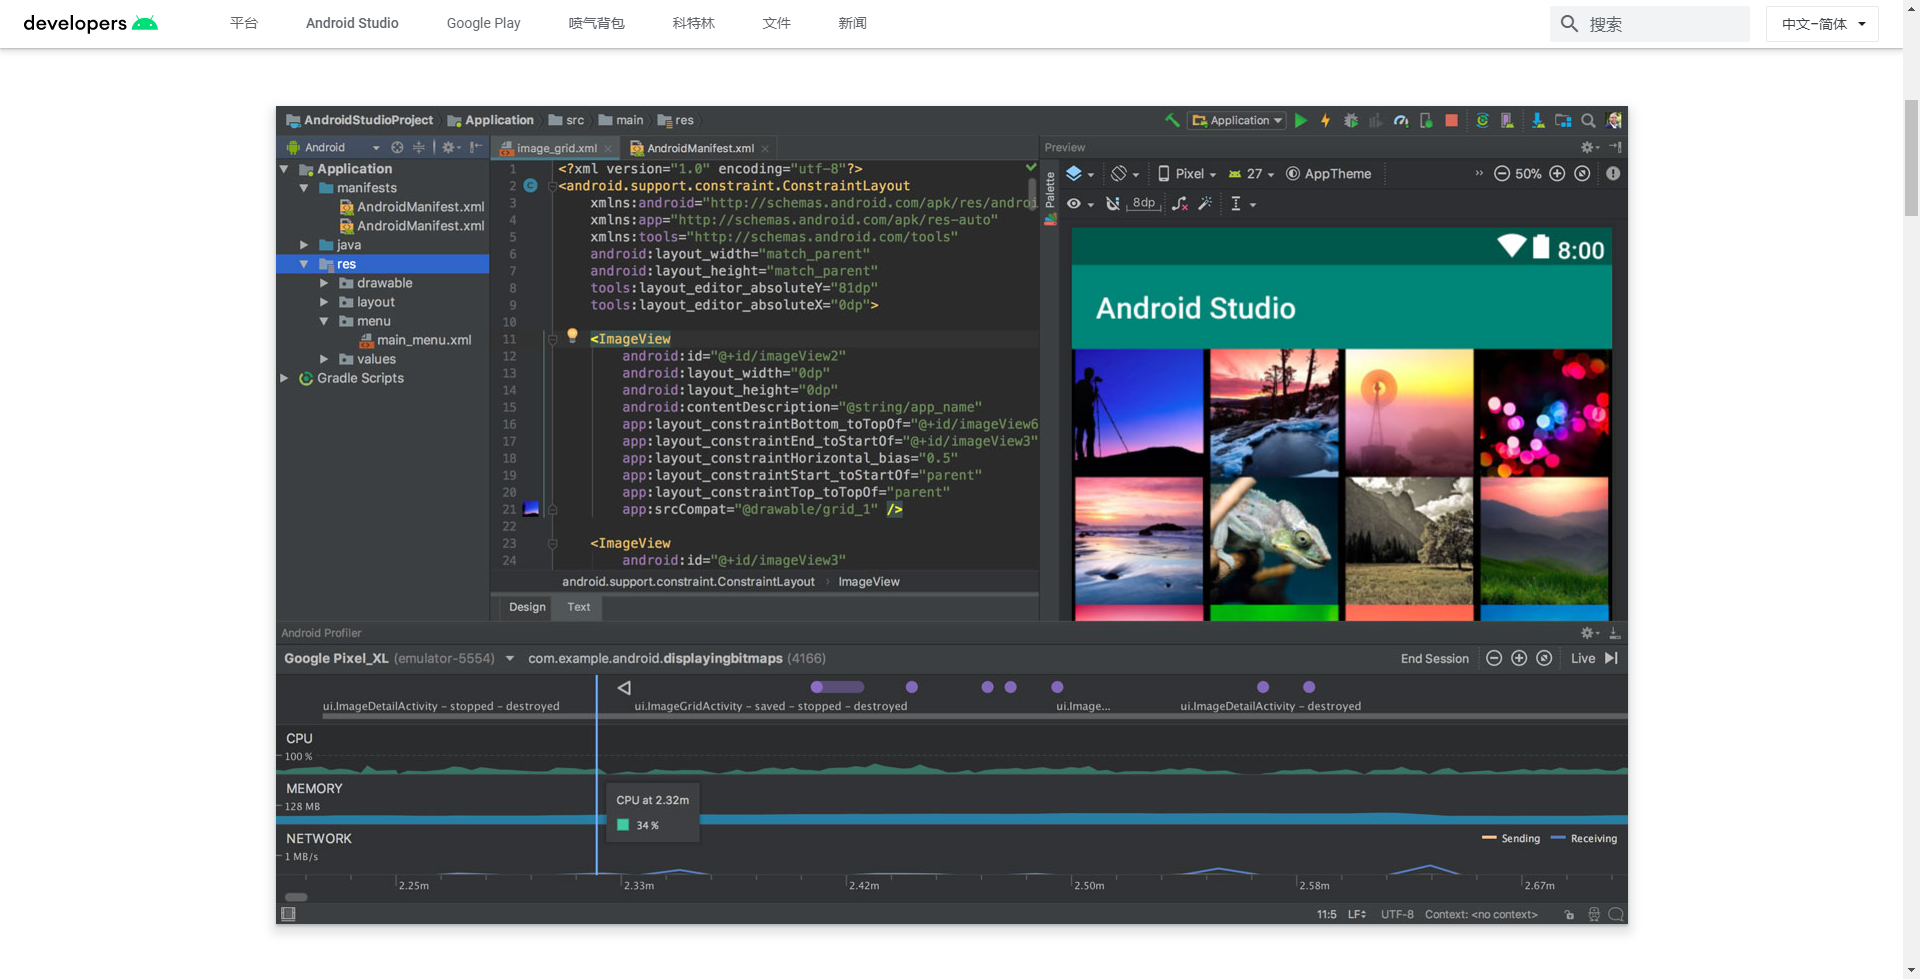
Task: Zoom in the profiler timeline
Action: (x=1519, y=658)
